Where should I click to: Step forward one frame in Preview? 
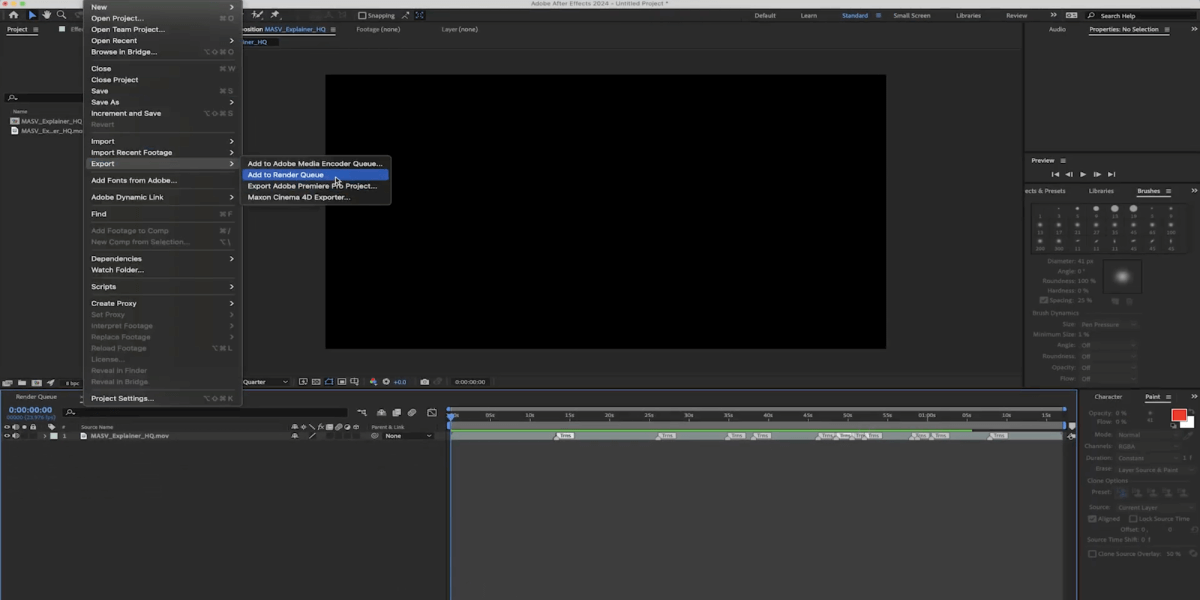coord(1097,174)
